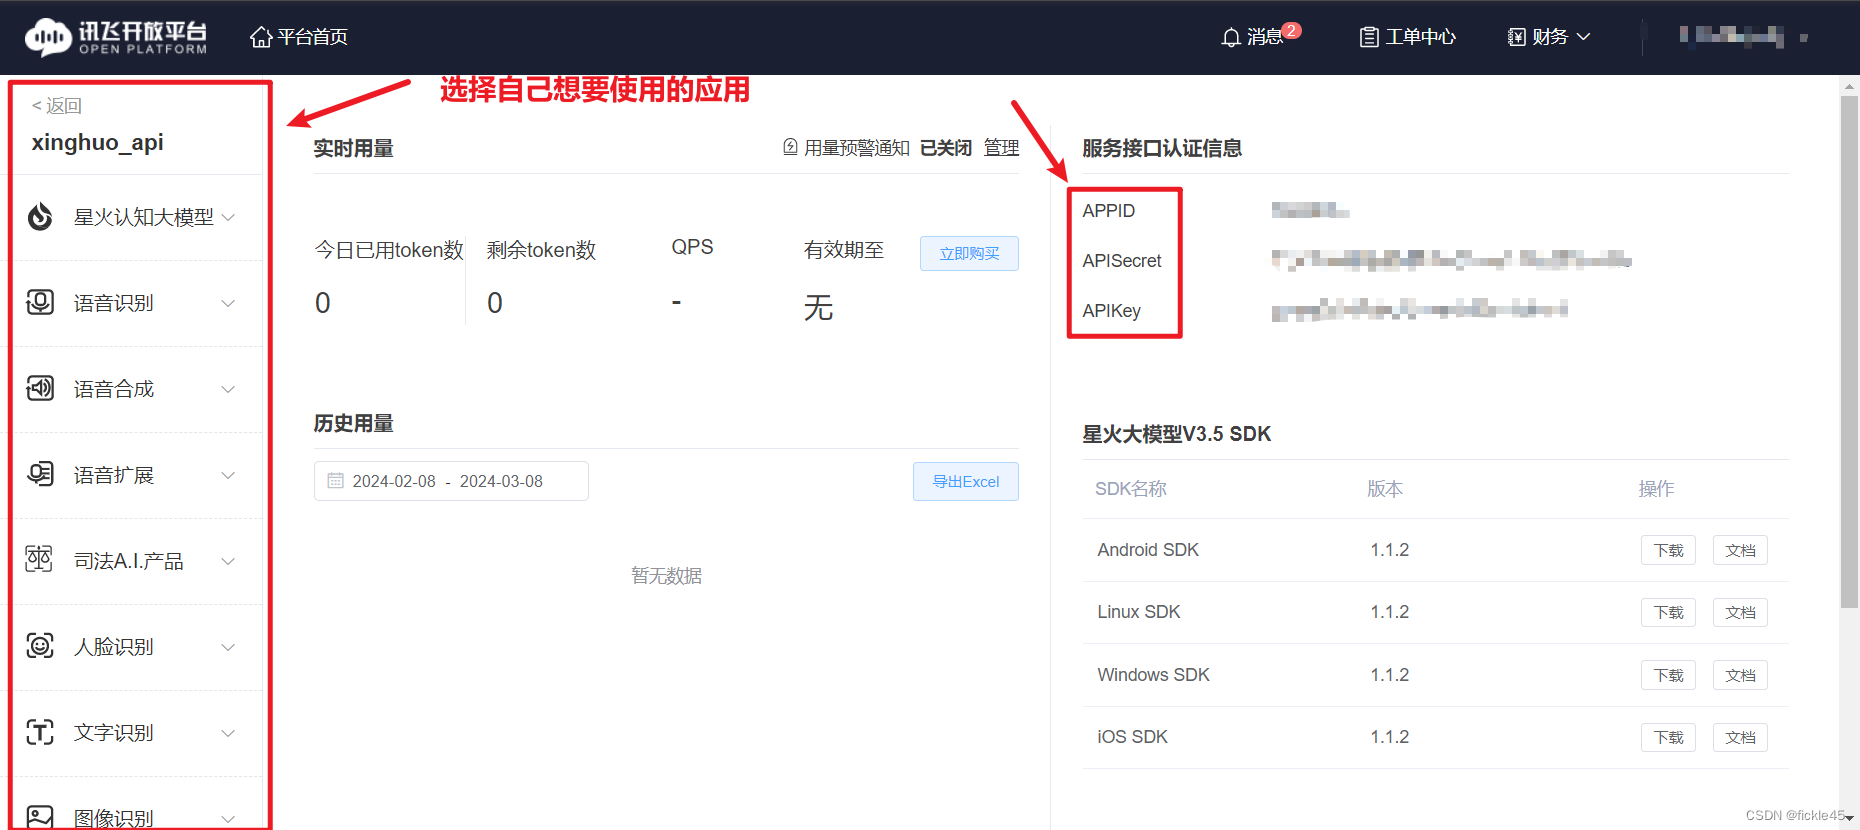Expand the 人脸识别 menu chevron
1860x830 pixels.
(228, 647)
